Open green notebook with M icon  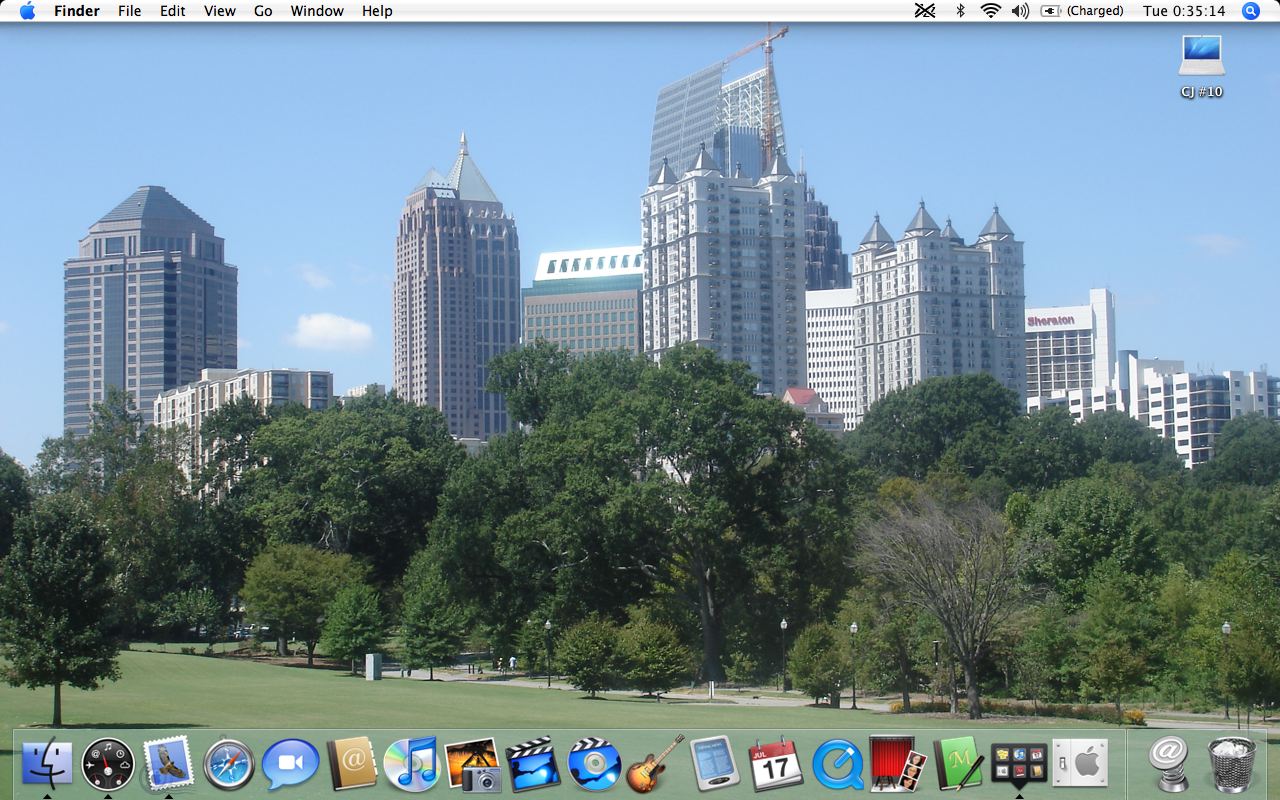958,764
